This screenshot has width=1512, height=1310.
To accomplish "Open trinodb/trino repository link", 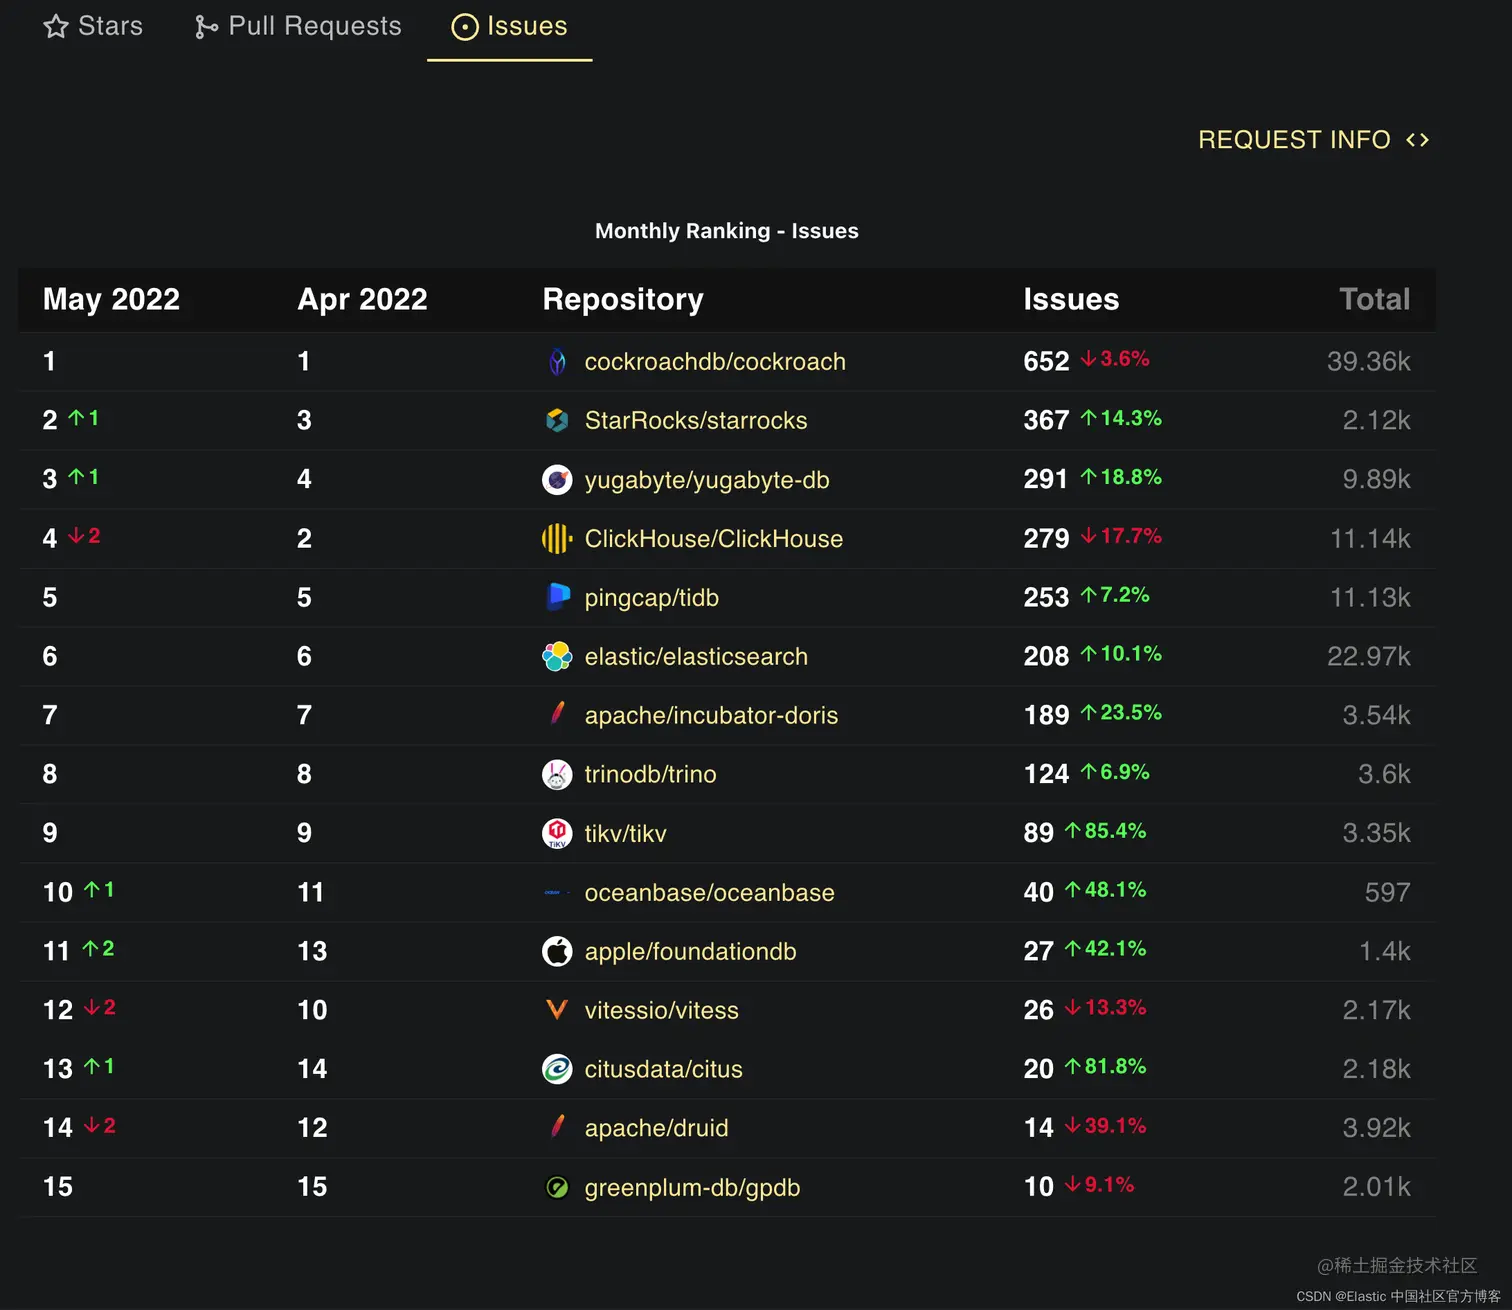I will coord(650,774).
